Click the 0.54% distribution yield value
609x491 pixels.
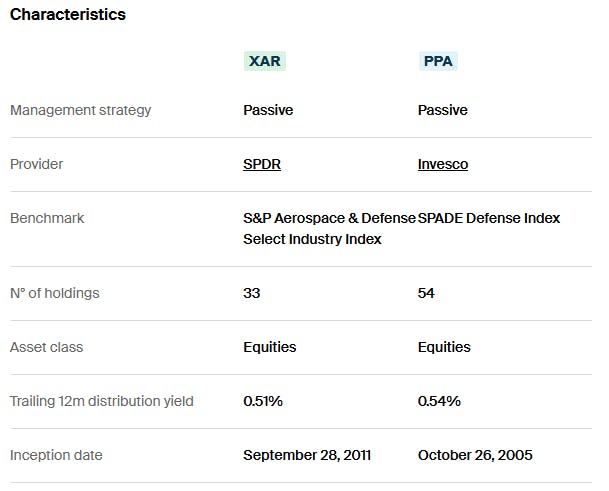(x=439, y=401)
